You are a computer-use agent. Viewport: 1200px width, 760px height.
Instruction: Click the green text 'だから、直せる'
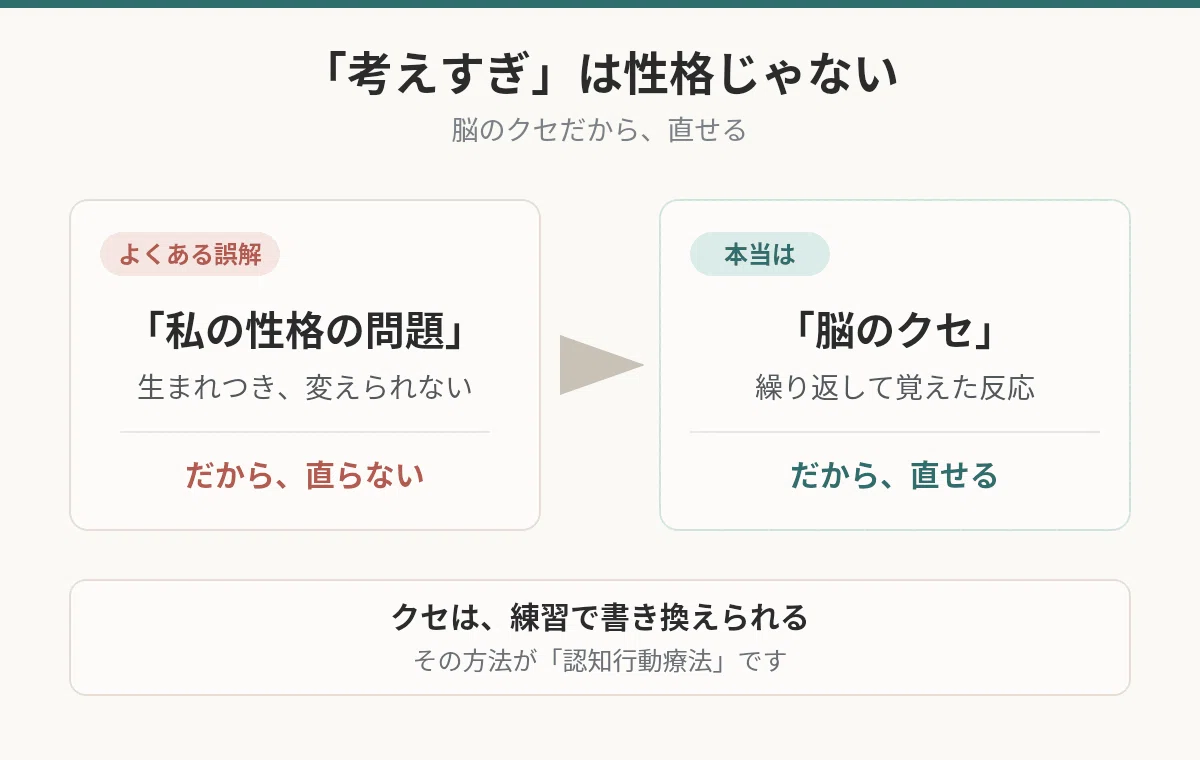(x=895, y=475)
